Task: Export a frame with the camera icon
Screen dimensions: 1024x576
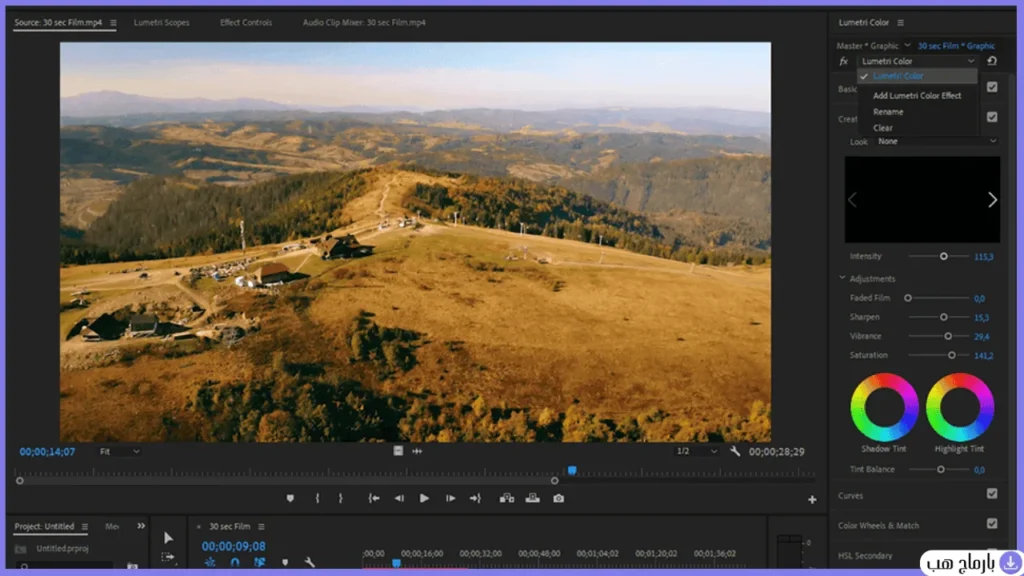Action: tap(558, 498)
